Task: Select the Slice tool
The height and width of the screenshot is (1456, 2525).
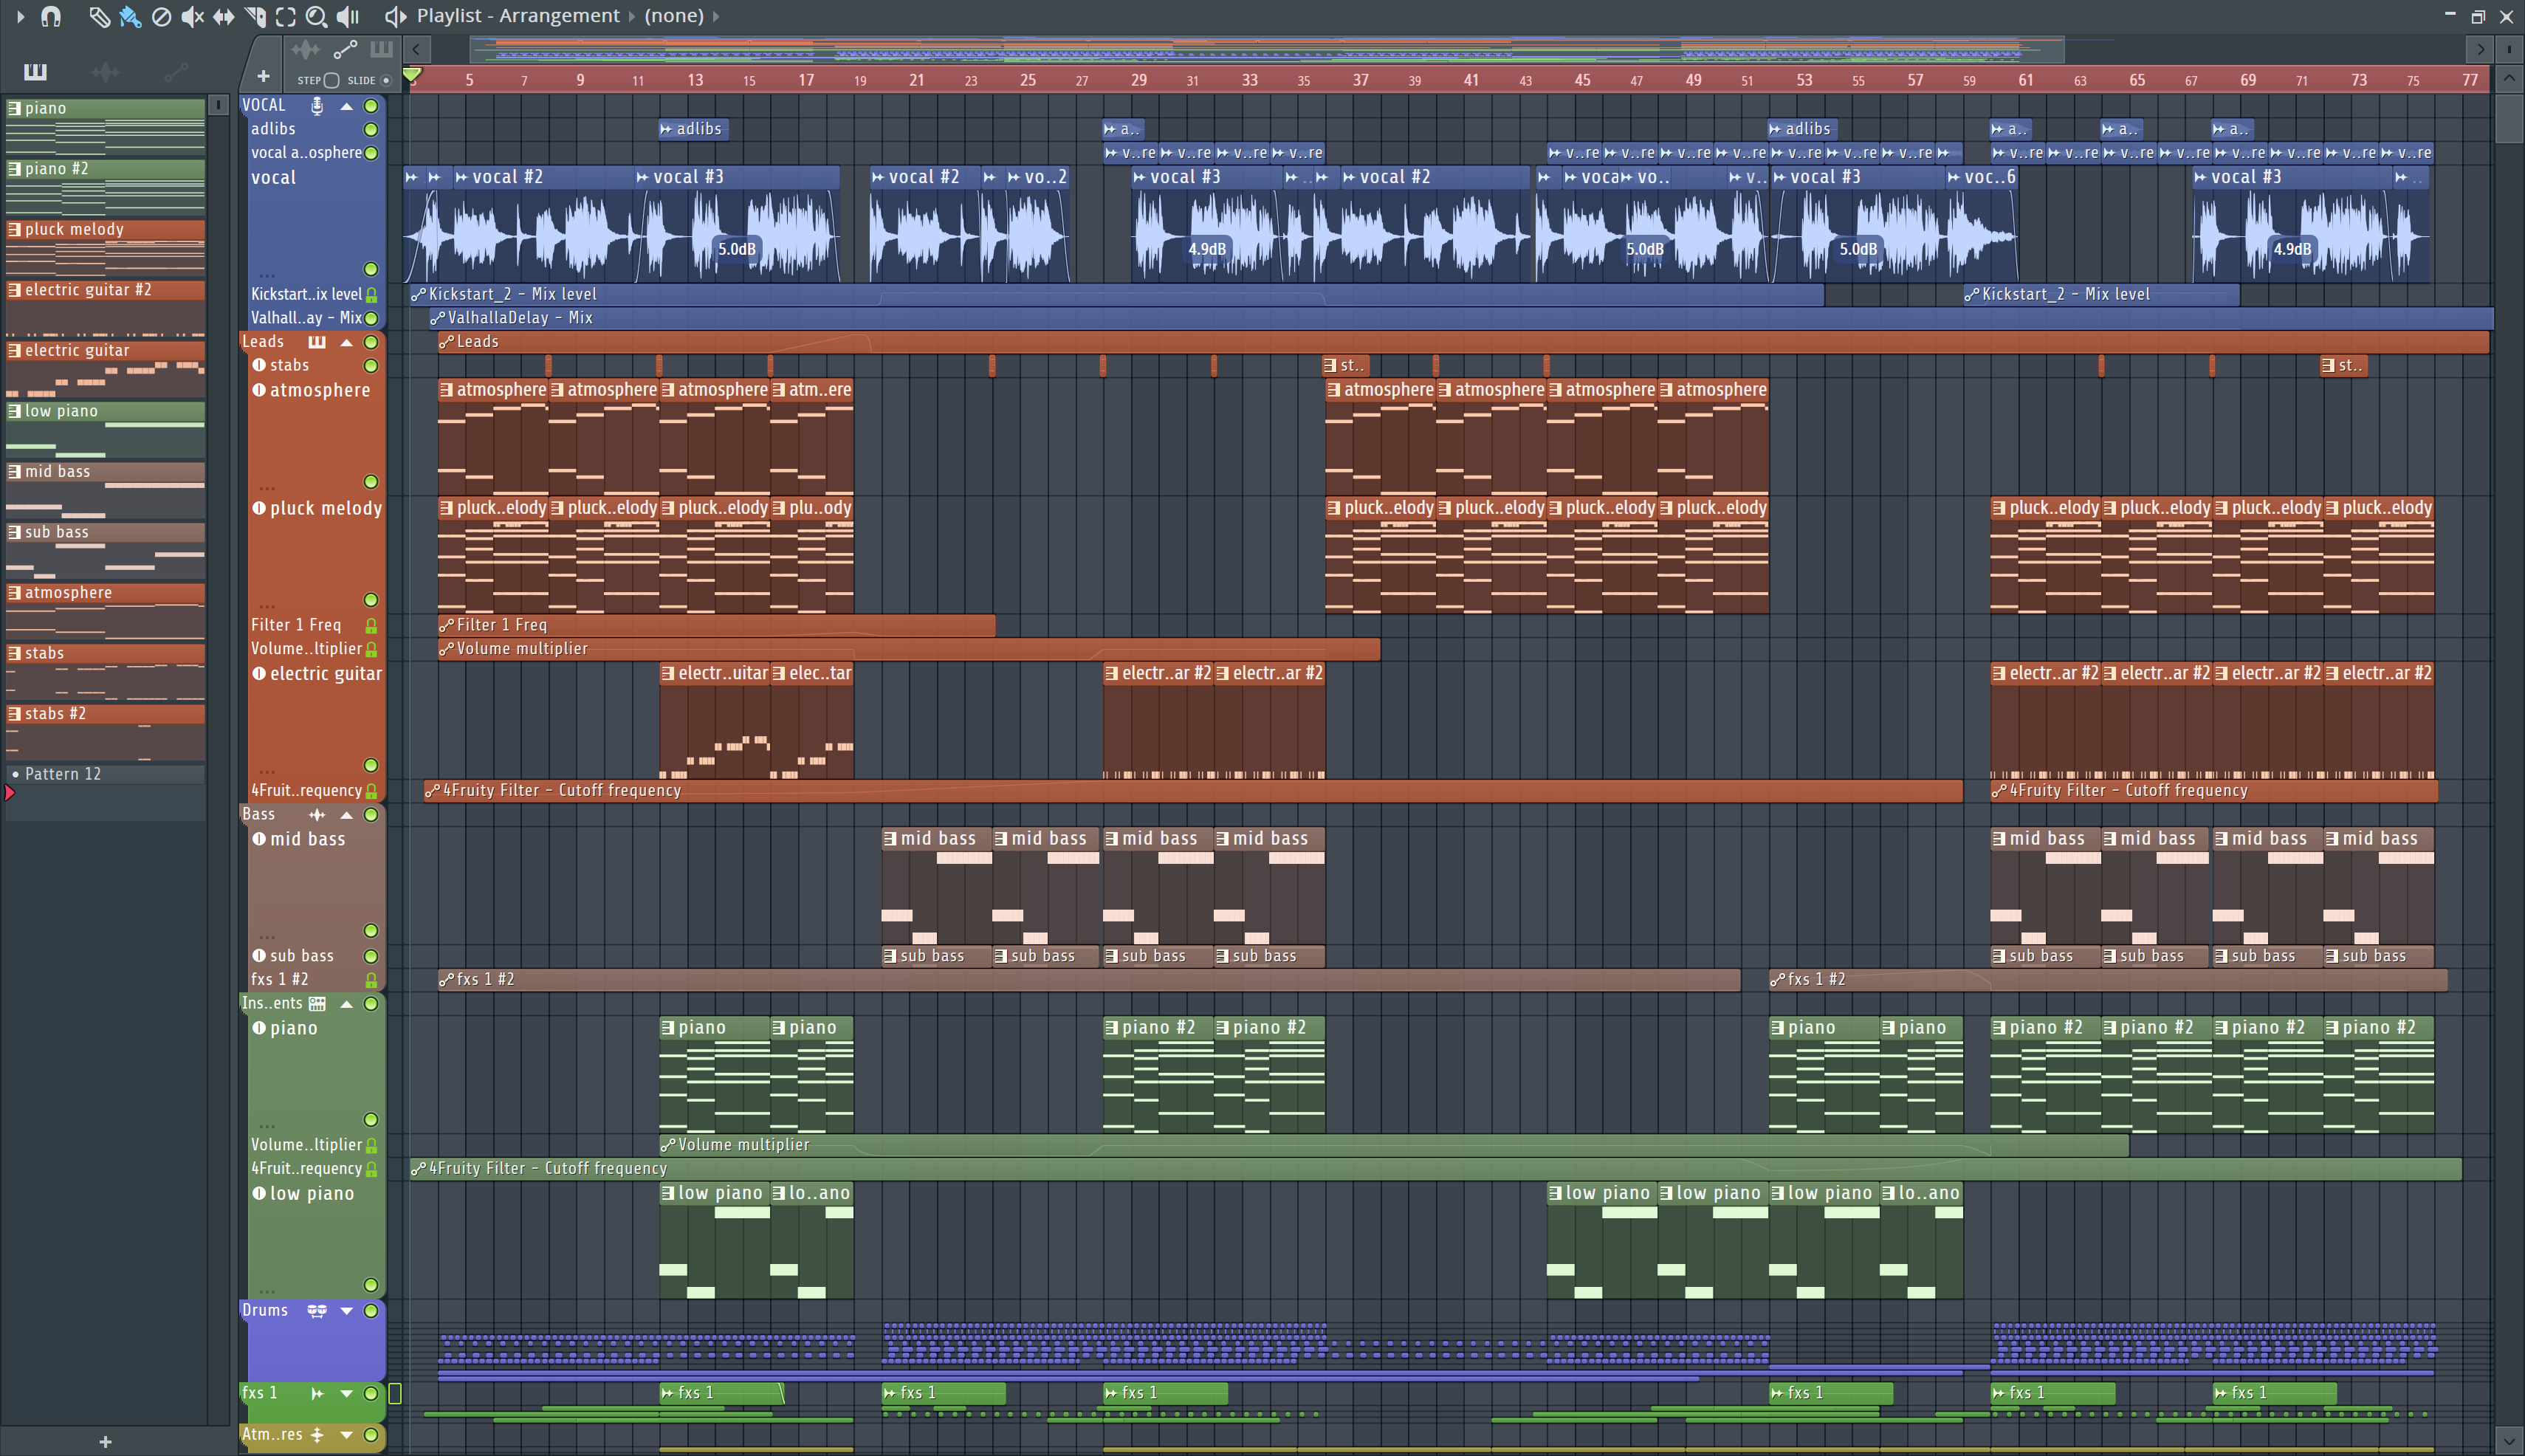Action: [x=255, y=16]
